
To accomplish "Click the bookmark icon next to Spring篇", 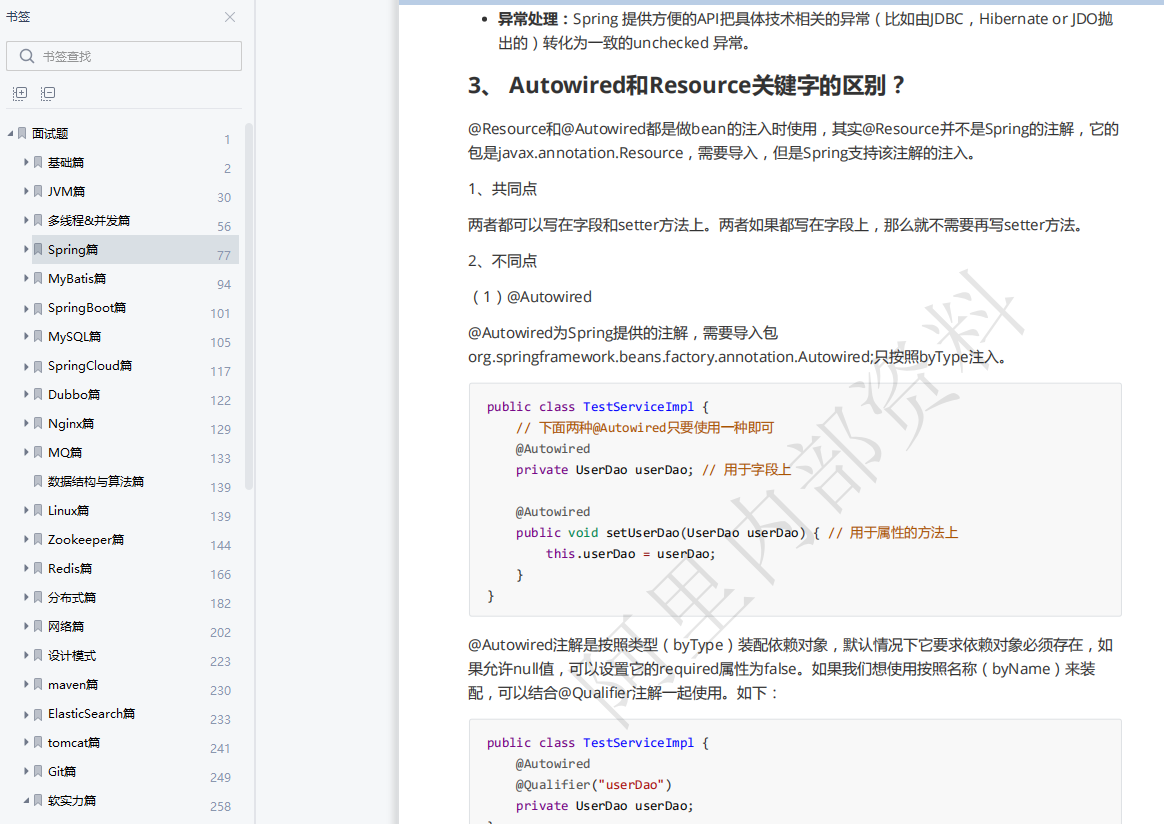I will coord(38,249).
